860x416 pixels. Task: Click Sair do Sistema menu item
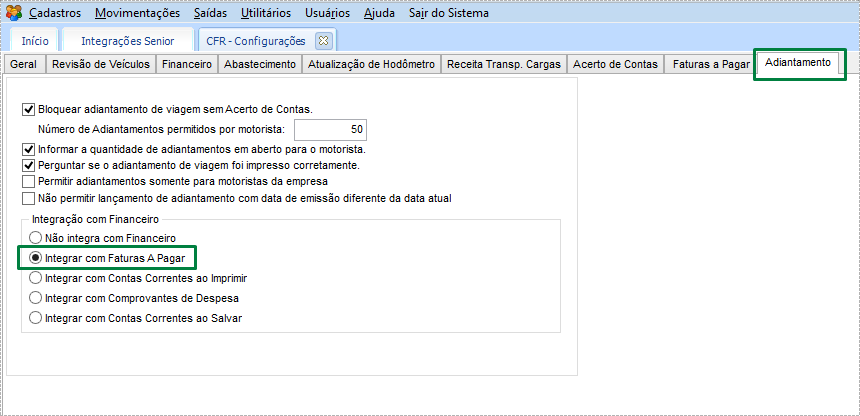click(x=449, y=13)
